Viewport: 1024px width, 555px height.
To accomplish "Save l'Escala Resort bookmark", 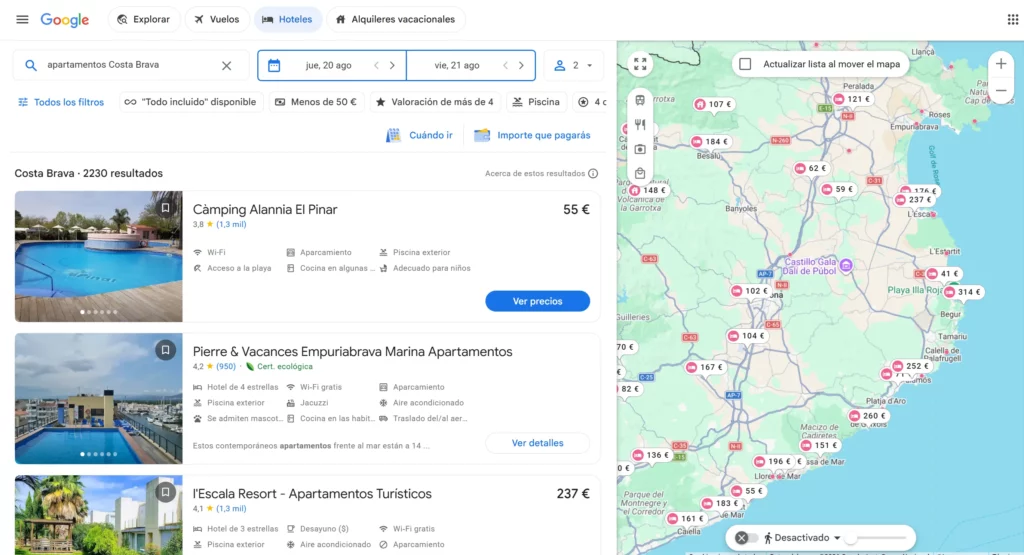I will coord(165,492).
